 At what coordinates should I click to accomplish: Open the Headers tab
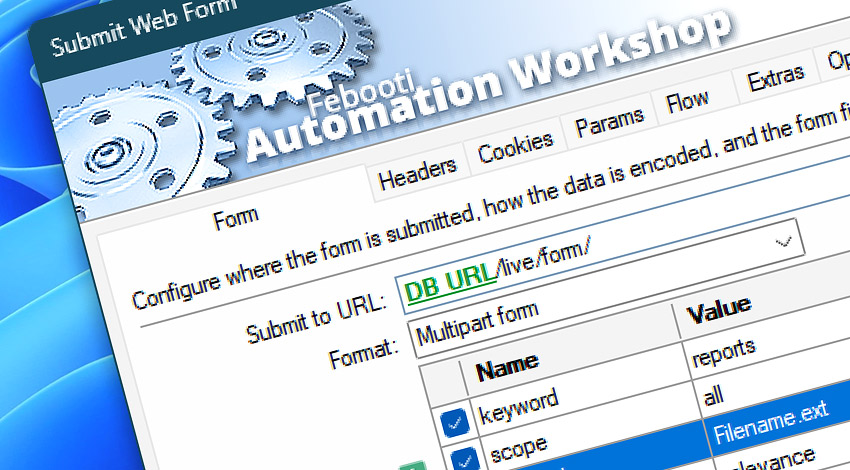(x=417, y=173)
